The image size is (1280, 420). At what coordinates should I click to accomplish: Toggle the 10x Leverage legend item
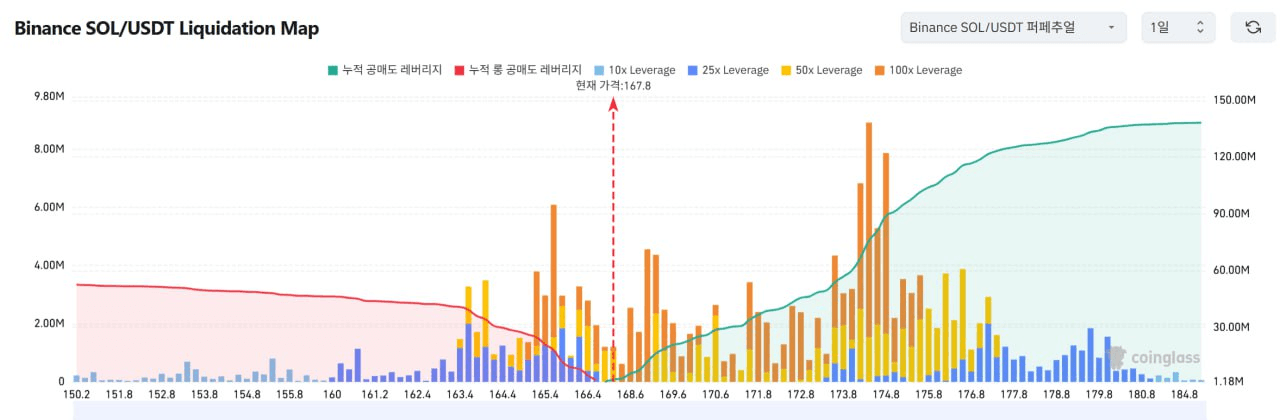point(637,70)
